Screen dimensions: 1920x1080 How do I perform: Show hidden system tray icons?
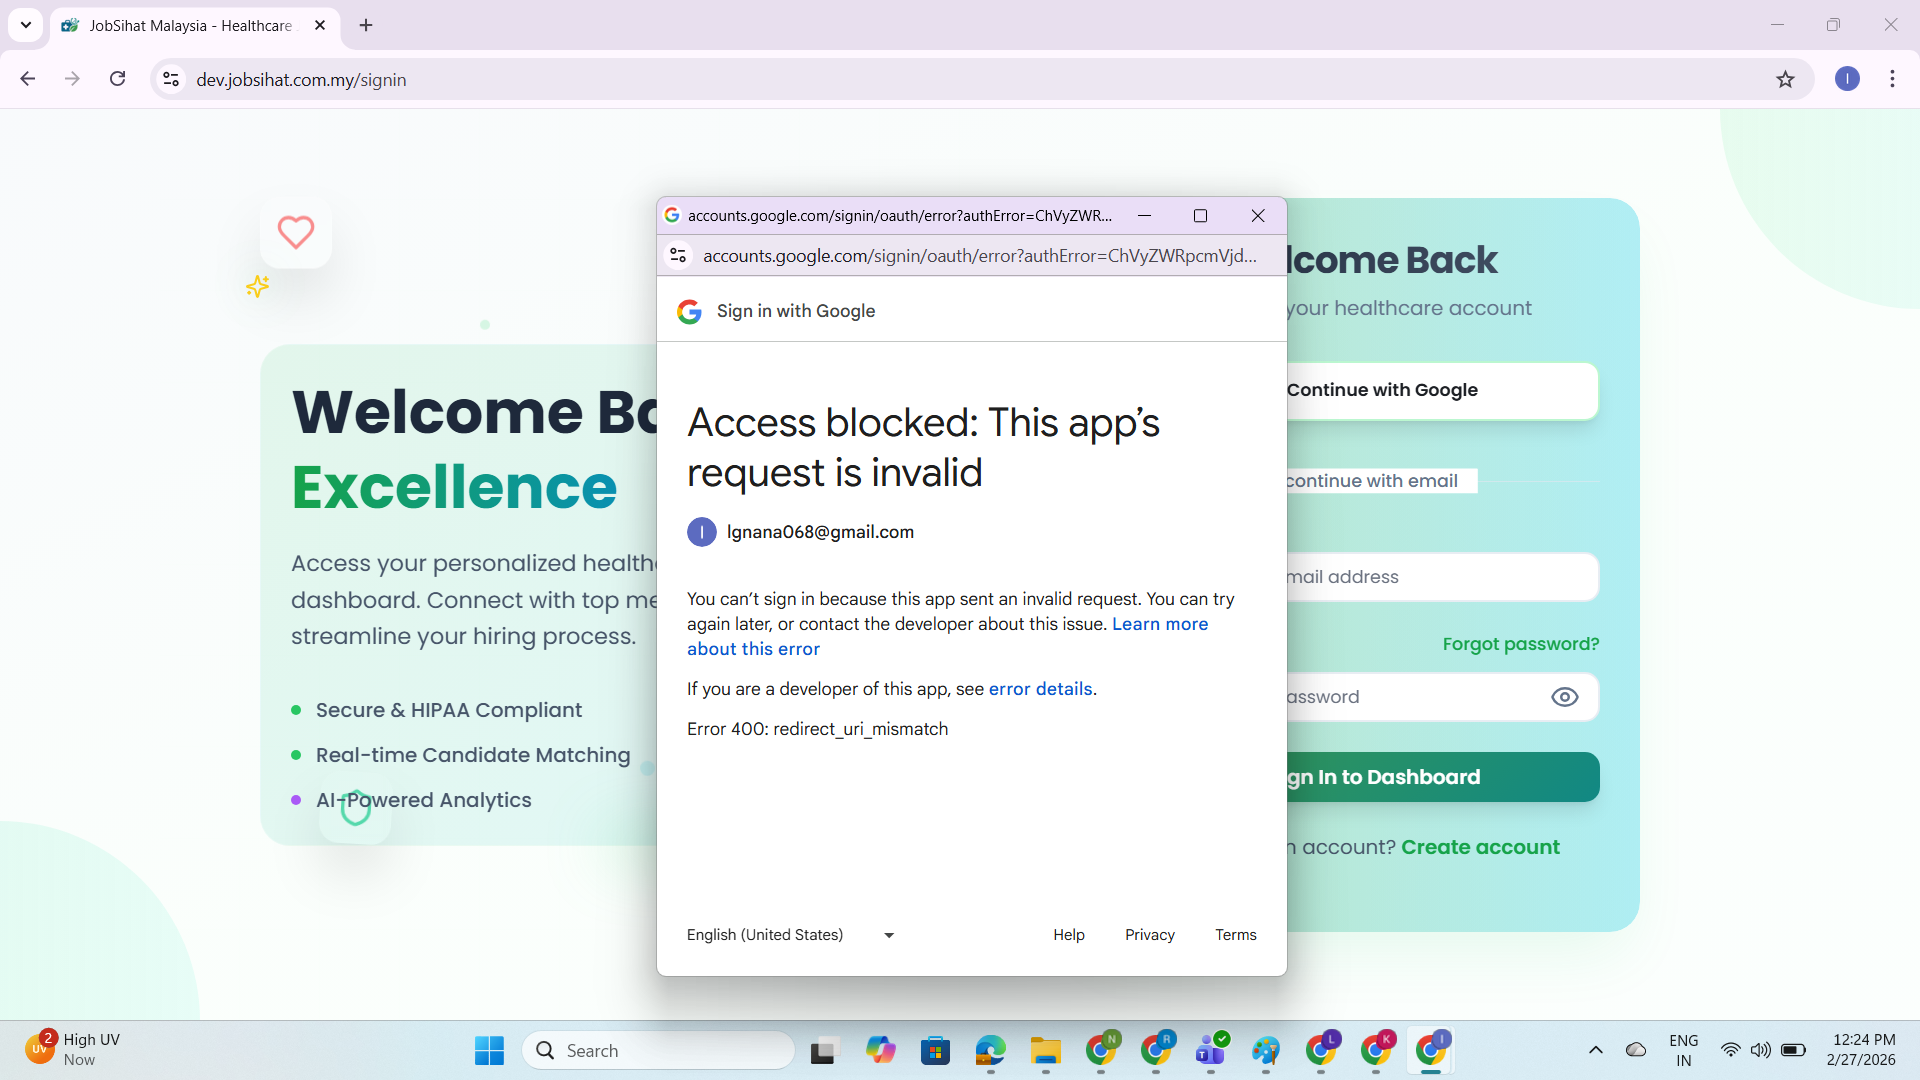tap(1595, 1050)
